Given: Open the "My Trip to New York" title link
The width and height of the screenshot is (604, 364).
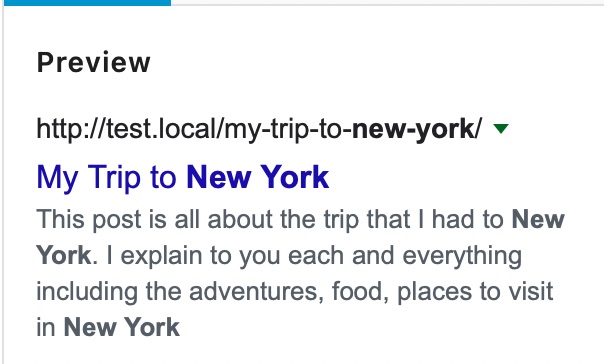Looking at the screenshot, I should pyautogui.click(x=183, y=178).
